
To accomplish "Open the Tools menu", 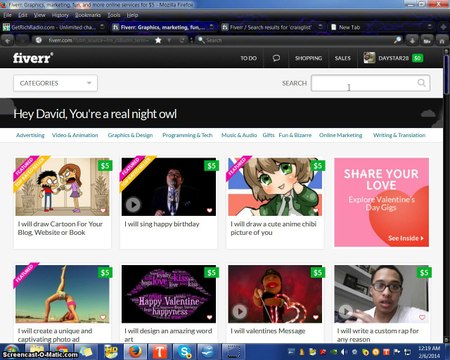I will (114, 15).
